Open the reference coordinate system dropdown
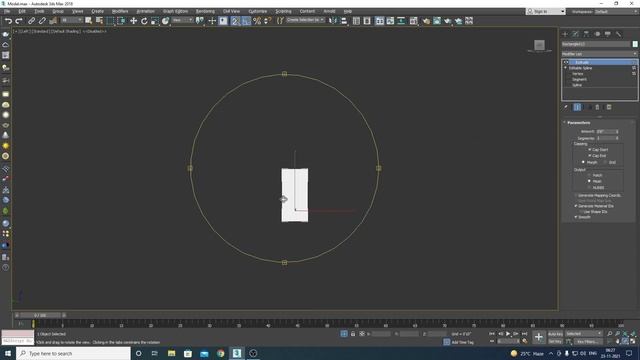640x360 pixels. click(182, 20)
